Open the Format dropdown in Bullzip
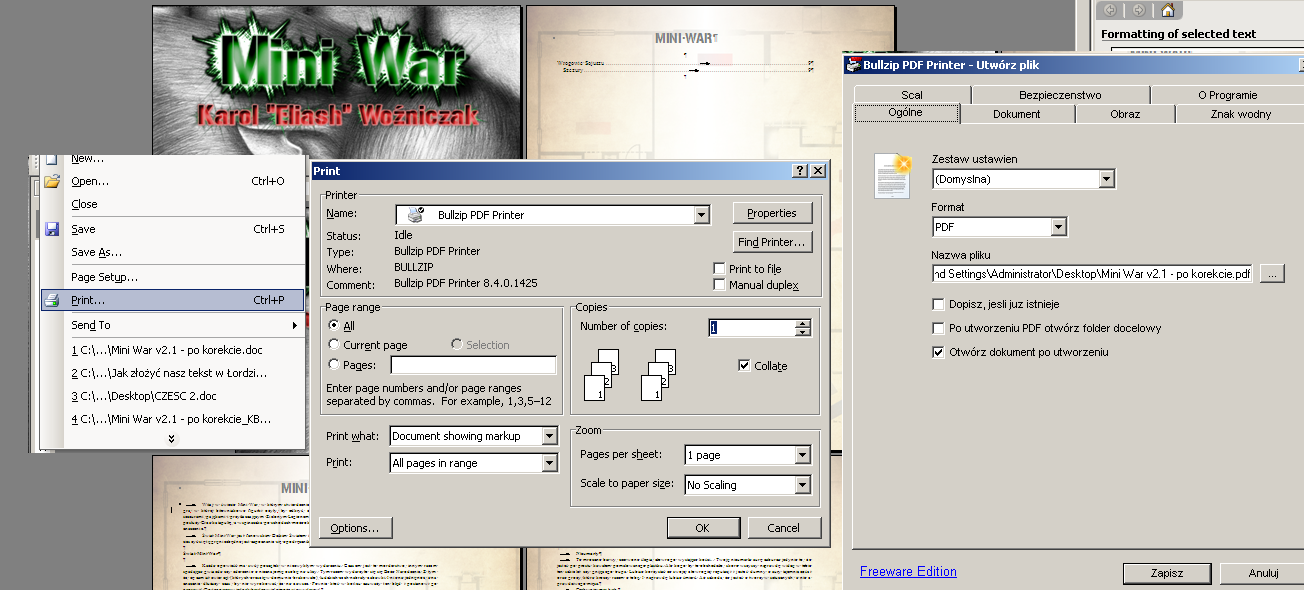Viewport: 1304px width, 590px height. pyautogui.click(x=1059, y=228)
